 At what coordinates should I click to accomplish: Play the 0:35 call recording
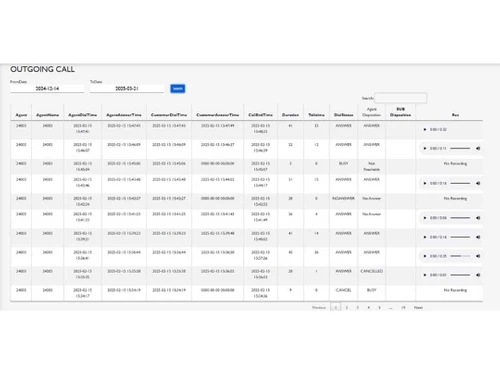tap(425, 256)
